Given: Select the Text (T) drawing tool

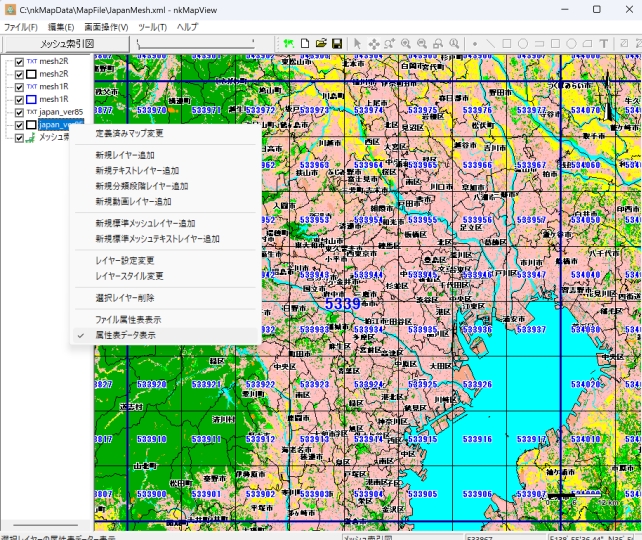Looking at the screenshot, I should 604,44.
